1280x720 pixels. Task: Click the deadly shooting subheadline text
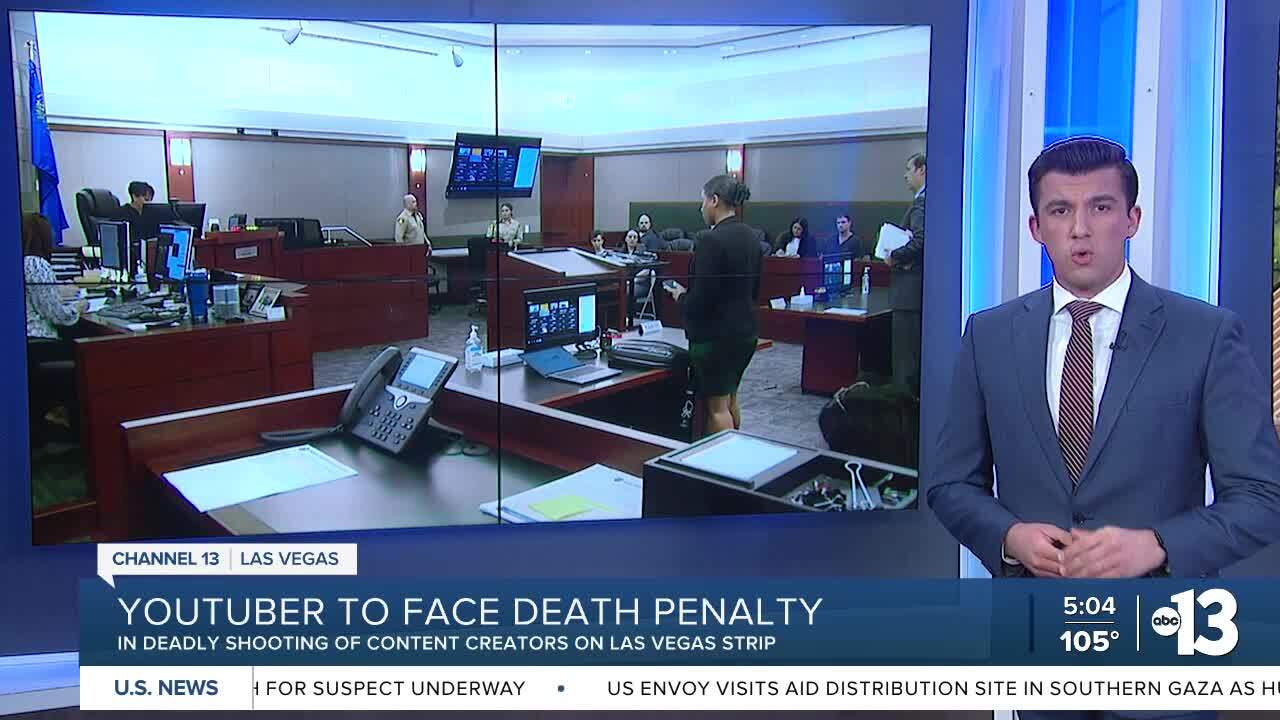pos(446,643)
